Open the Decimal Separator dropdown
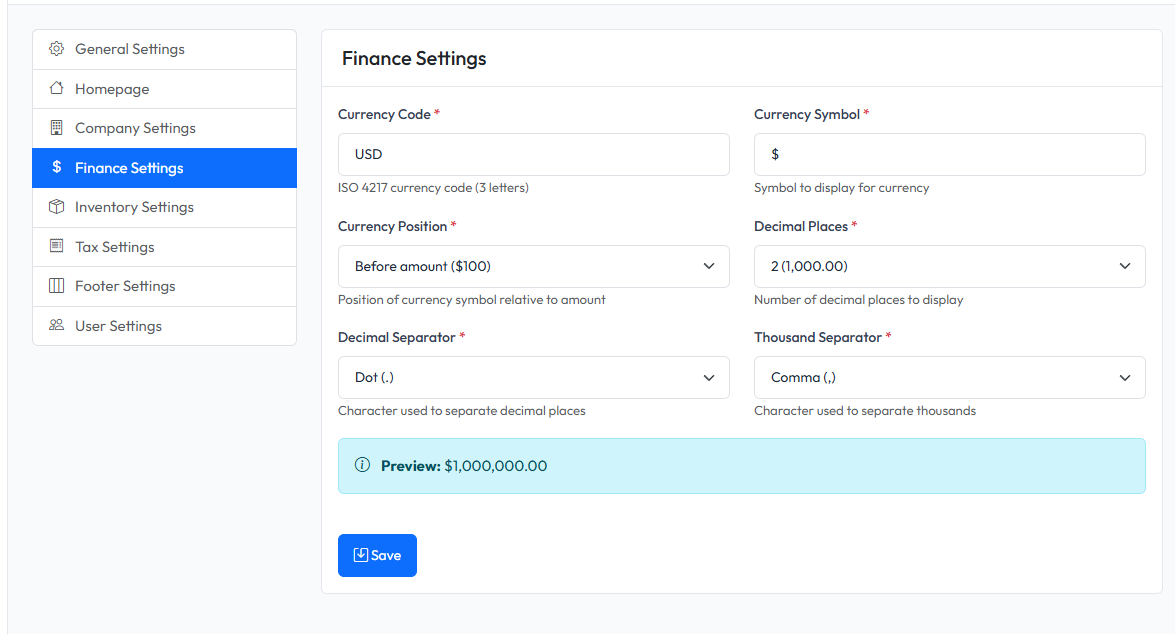 [x=533, y=377]
